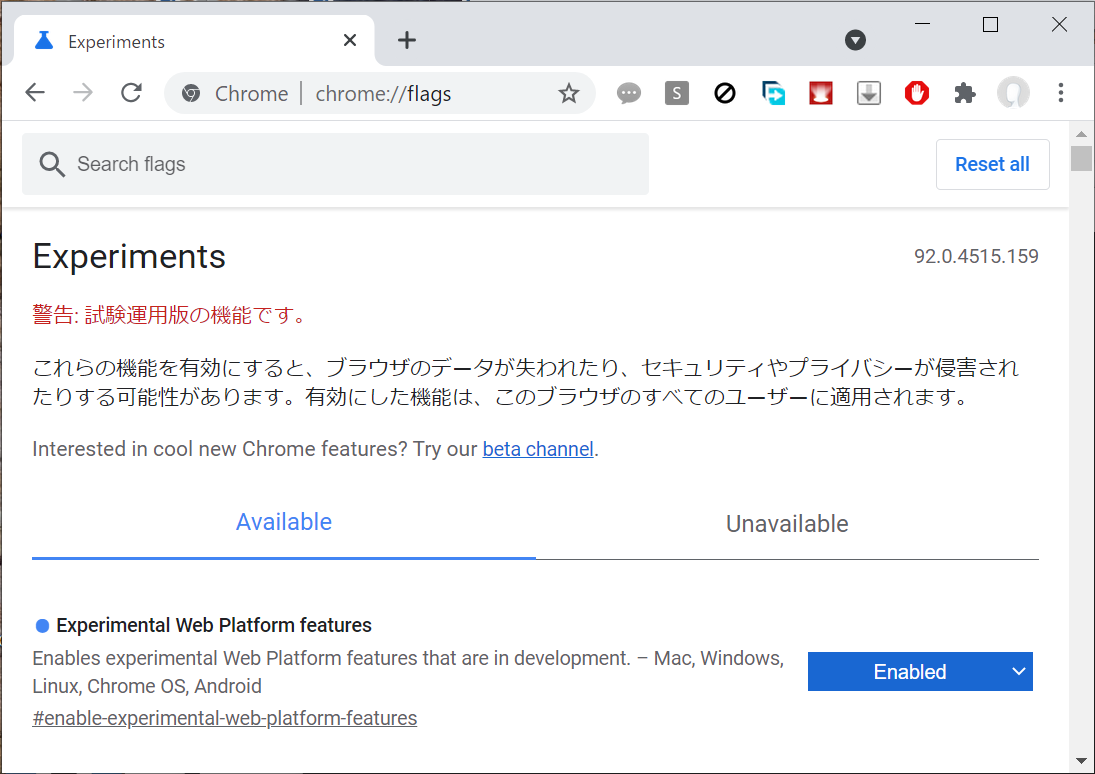Click the red warning text 警告: 試験運用版の機能です。
The width and height of the screenshot is (1095, 774).
click(170, 315)
